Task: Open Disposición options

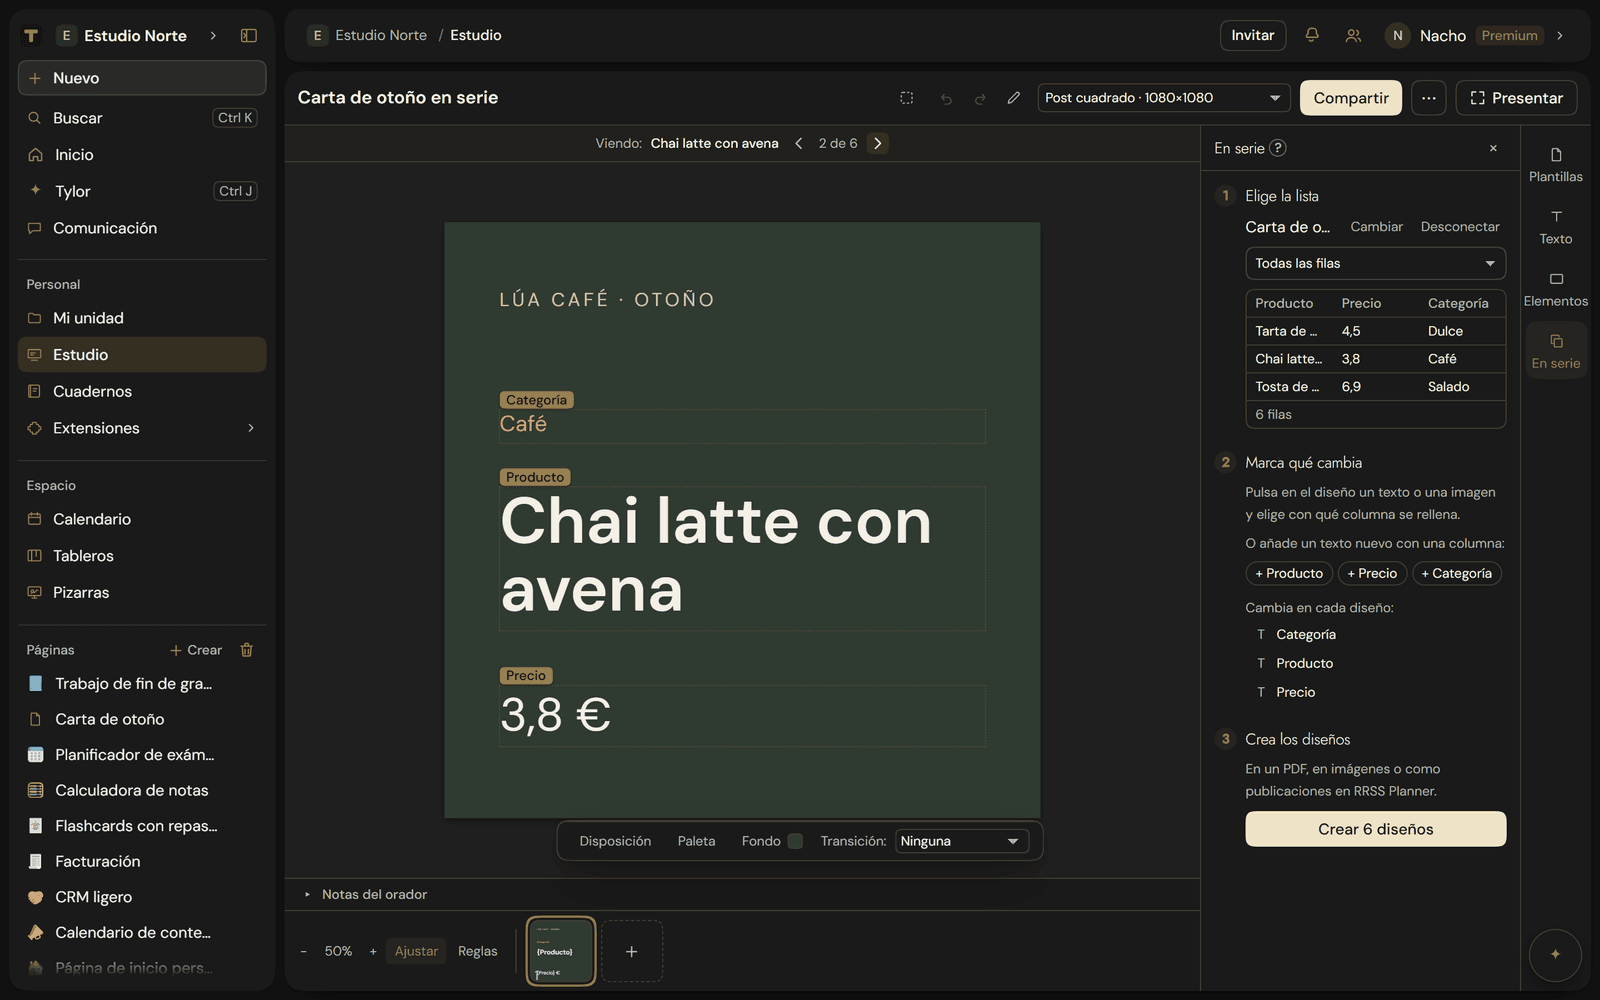Action: click(615, 841)
